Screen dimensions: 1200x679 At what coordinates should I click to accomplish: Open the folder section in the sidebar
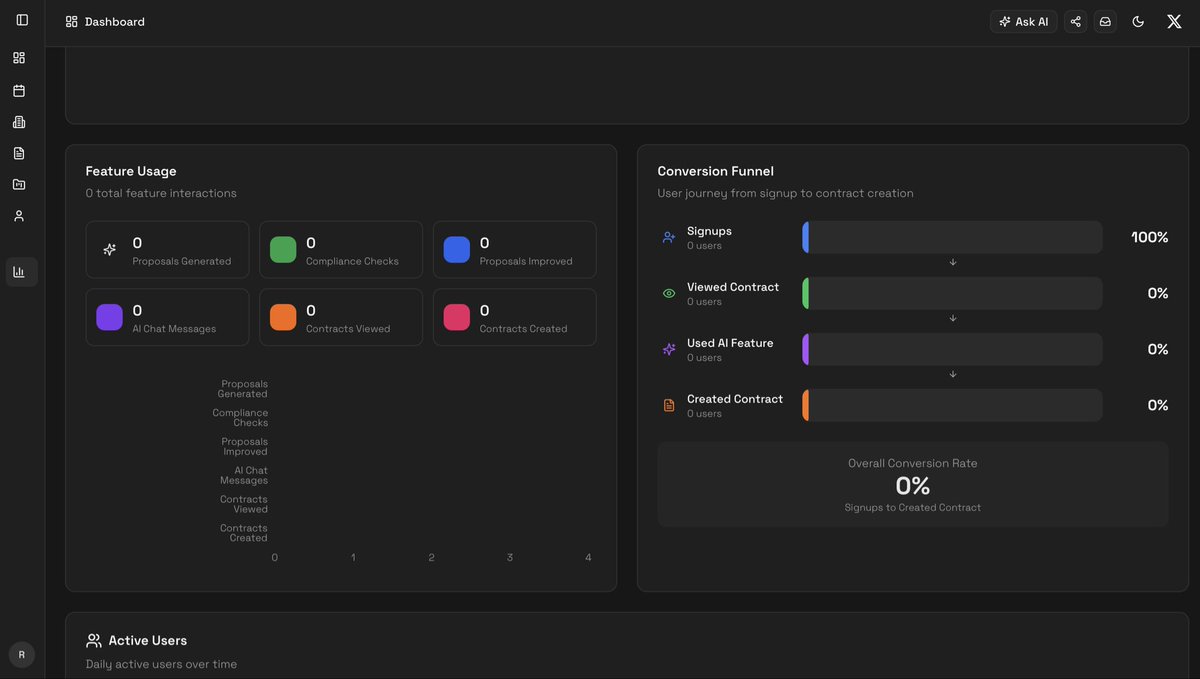click(18, 183)
